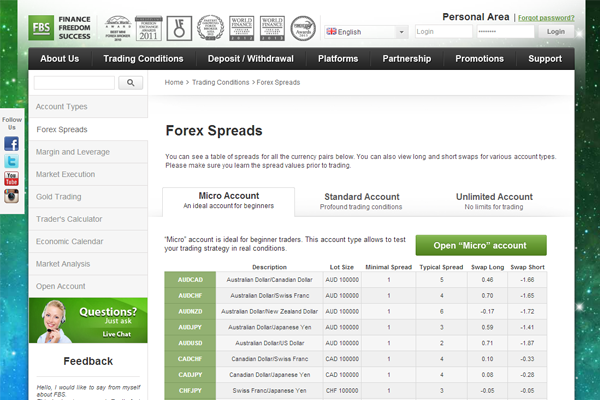Click the Lot Size column header

pyautogui.click(x=342, y=267)
